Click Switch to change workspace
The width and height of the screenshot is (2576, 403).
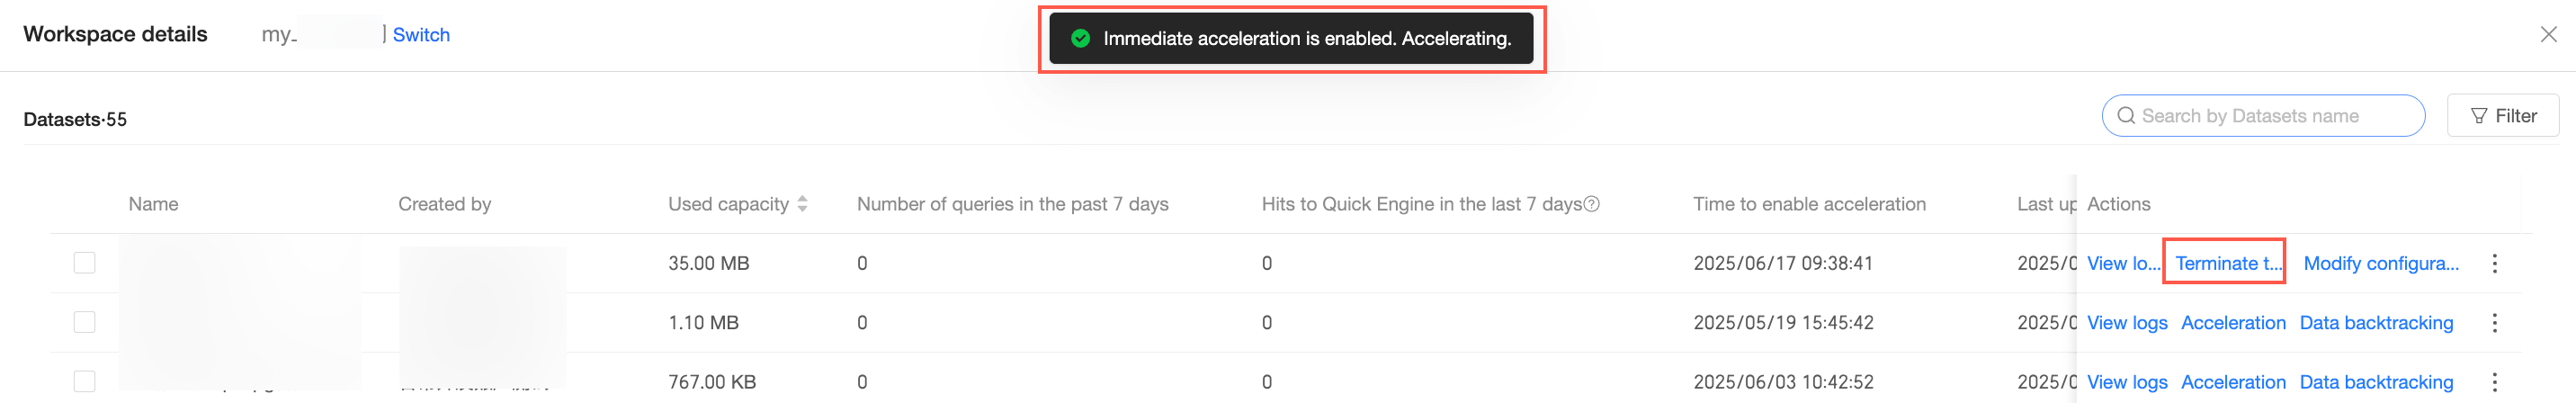(x=421, y=35)
